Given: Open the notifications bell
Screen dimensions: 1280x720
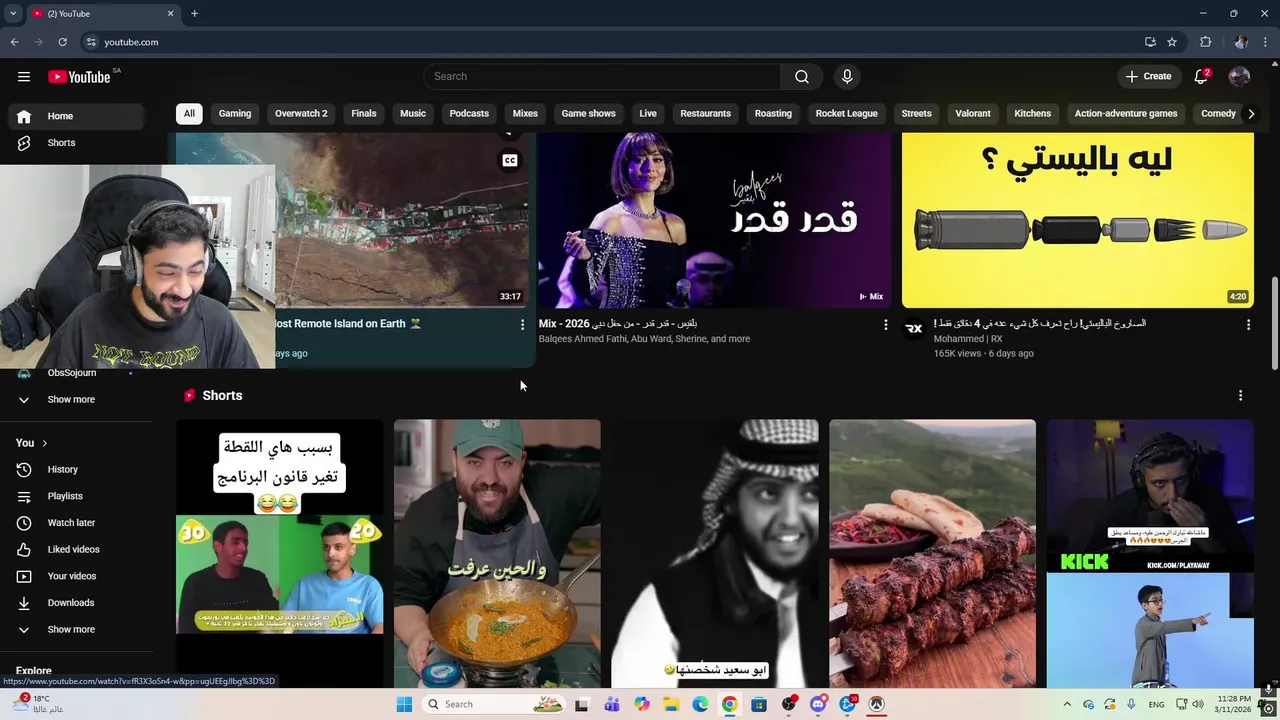Looking at the screenshot, I should point(1201,77).
